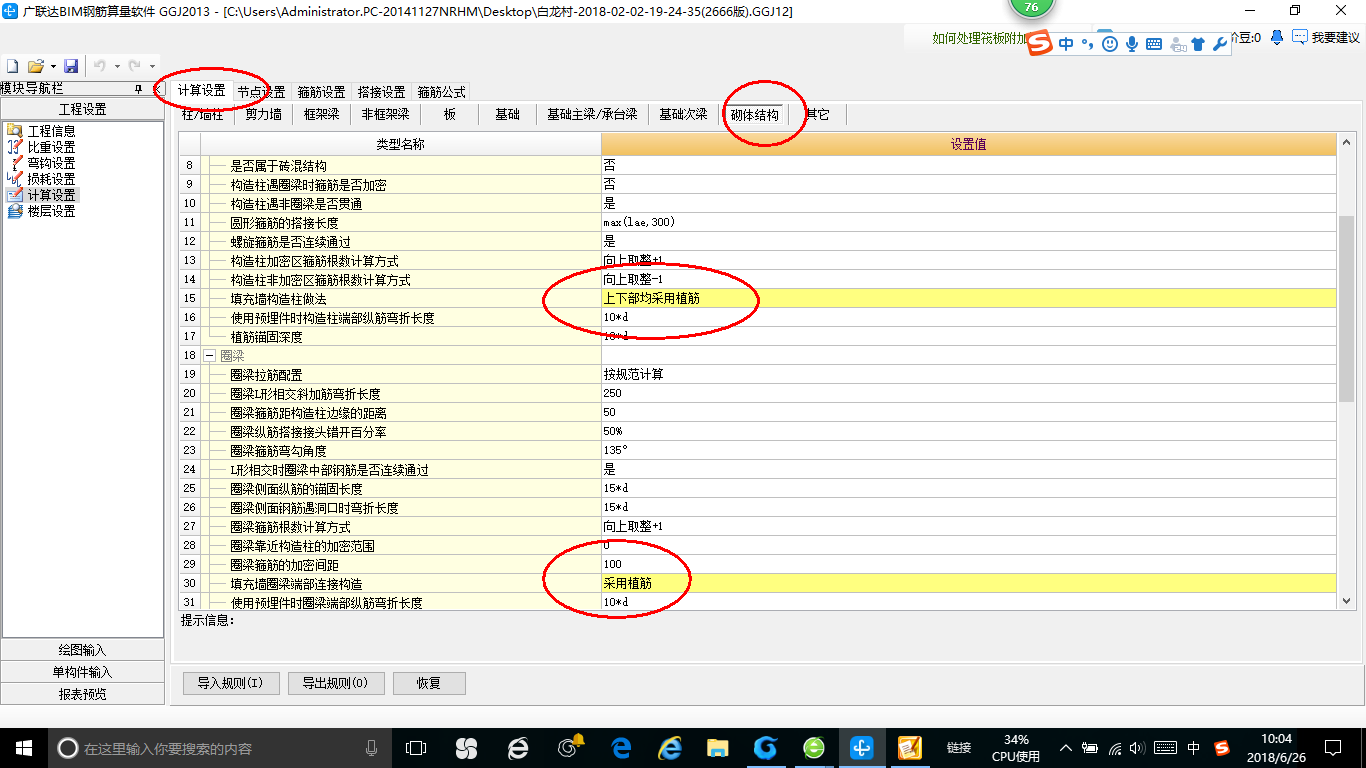
Task: Click the 50% value for 搭接接头错开百分率
Action: pyautogui.click(x=968, y=431)
